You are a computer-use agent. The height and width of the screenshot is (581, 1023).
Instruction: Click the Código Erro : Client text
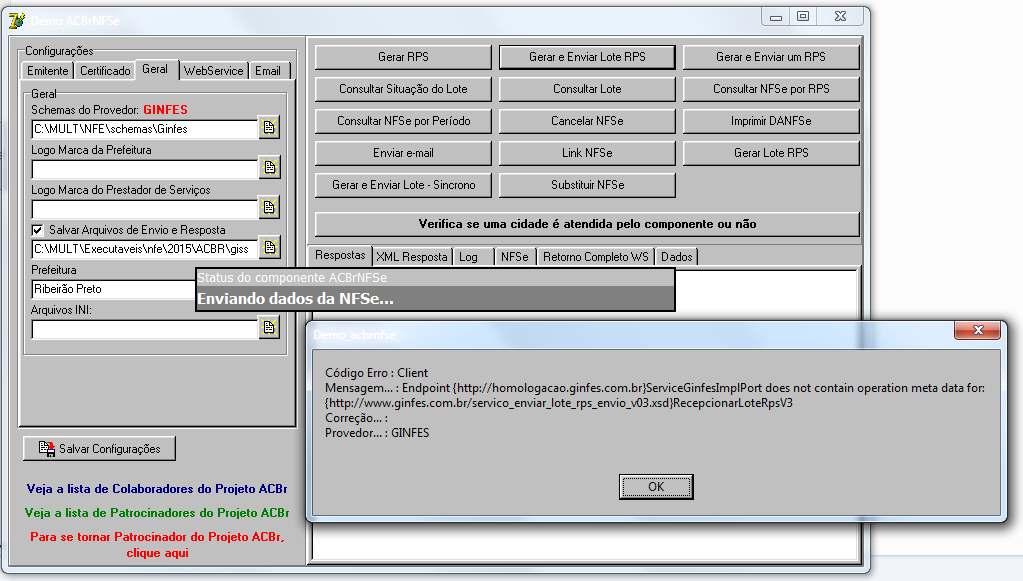pos(376,372)
